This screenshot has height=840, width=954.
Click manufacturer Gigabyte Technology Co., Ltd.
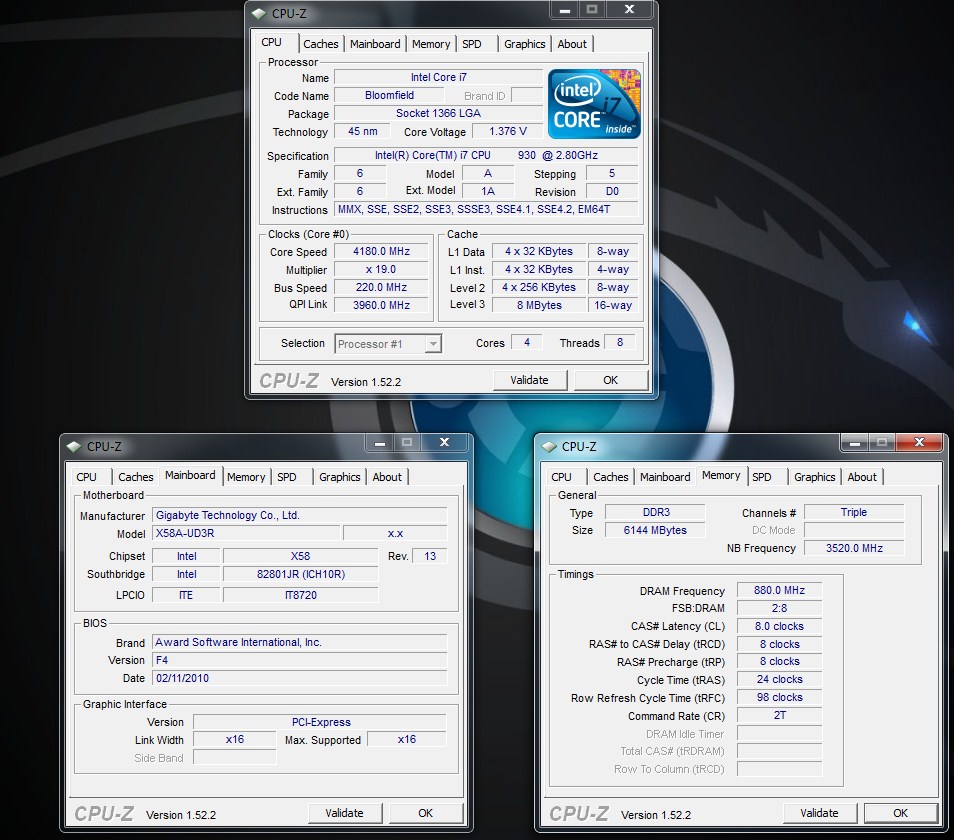point(300,515)
